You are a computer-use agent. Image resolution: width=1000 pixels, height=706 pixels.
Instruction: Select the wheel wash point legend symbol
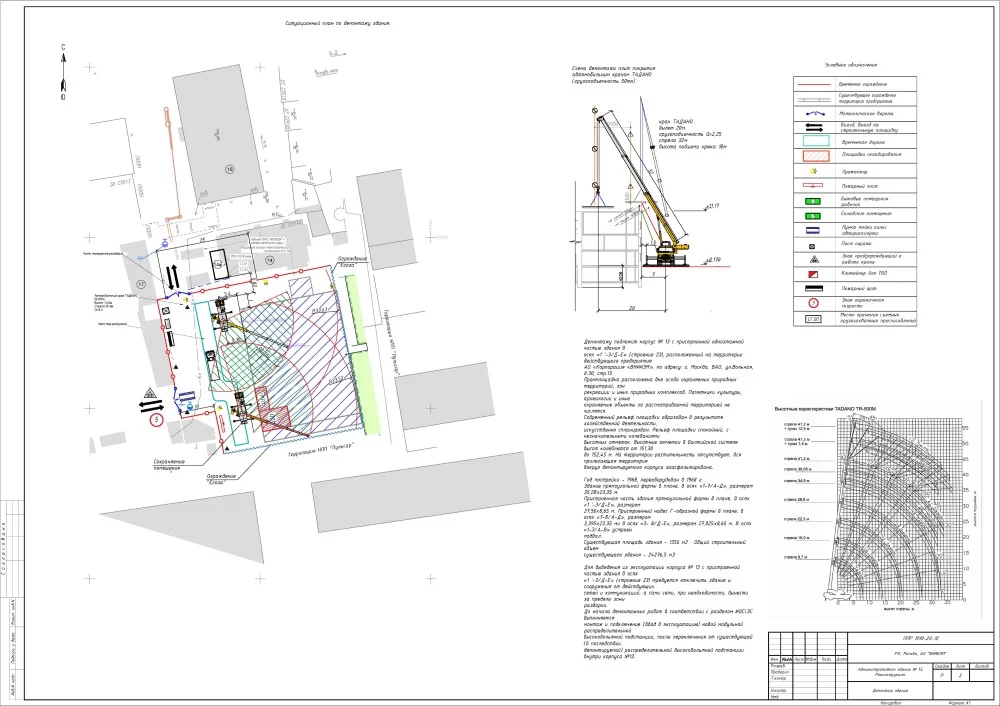813,229
